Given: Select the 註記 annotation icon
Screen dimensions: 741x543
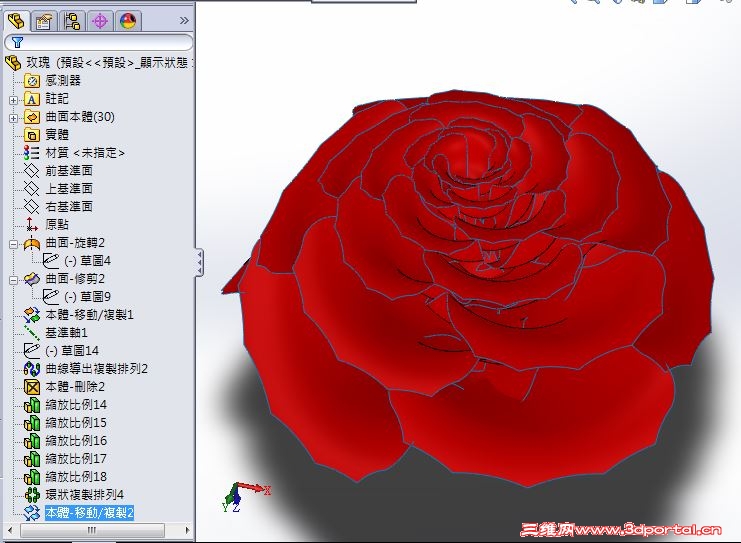Looking at the screenshot, I should 32,99.
